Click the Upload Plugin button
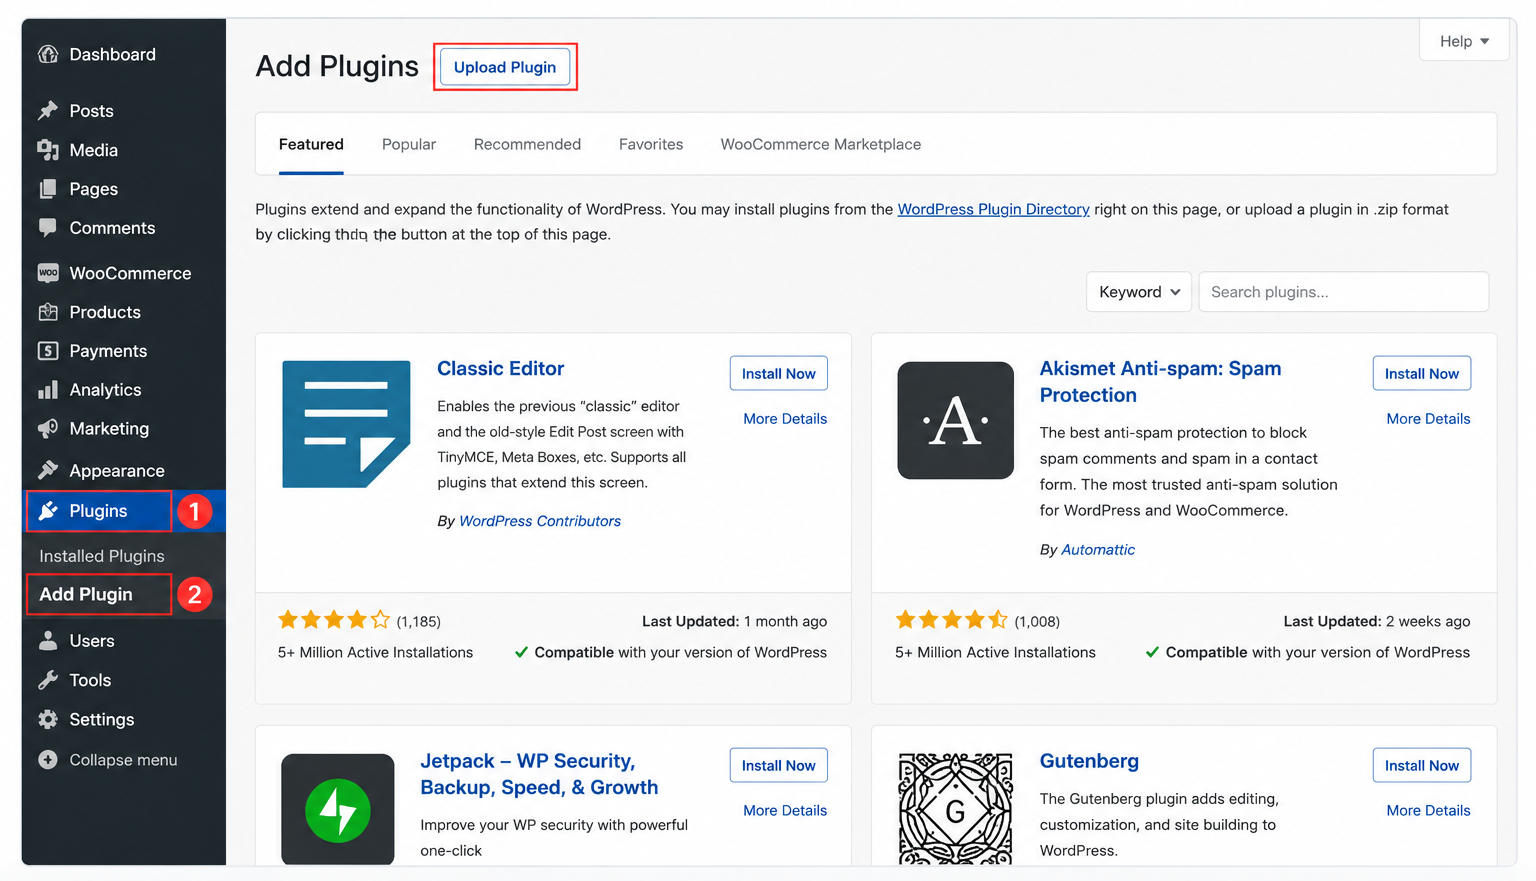1536x881 pixels. point(505,67)
